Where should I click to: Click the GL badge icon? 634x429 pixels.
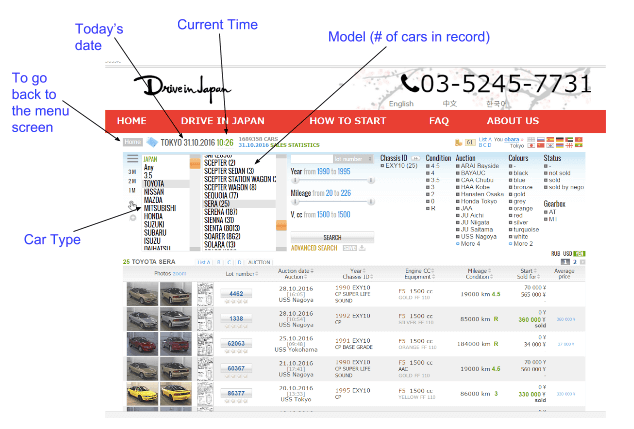(x=470, y=142)
